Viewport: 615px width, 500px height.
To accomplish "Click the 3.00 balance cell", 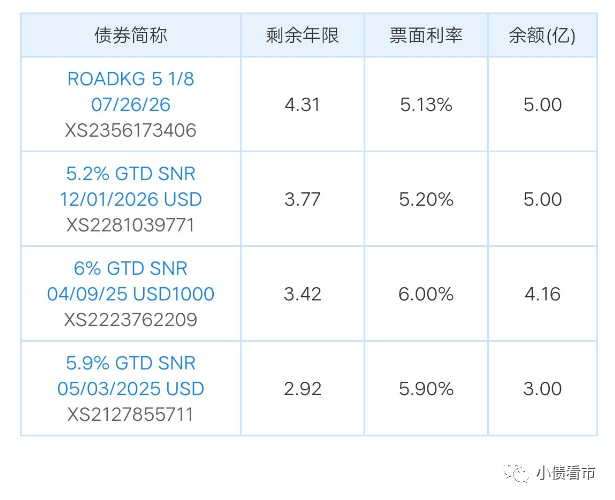I will pyautogui.click(x=542, y=388).
